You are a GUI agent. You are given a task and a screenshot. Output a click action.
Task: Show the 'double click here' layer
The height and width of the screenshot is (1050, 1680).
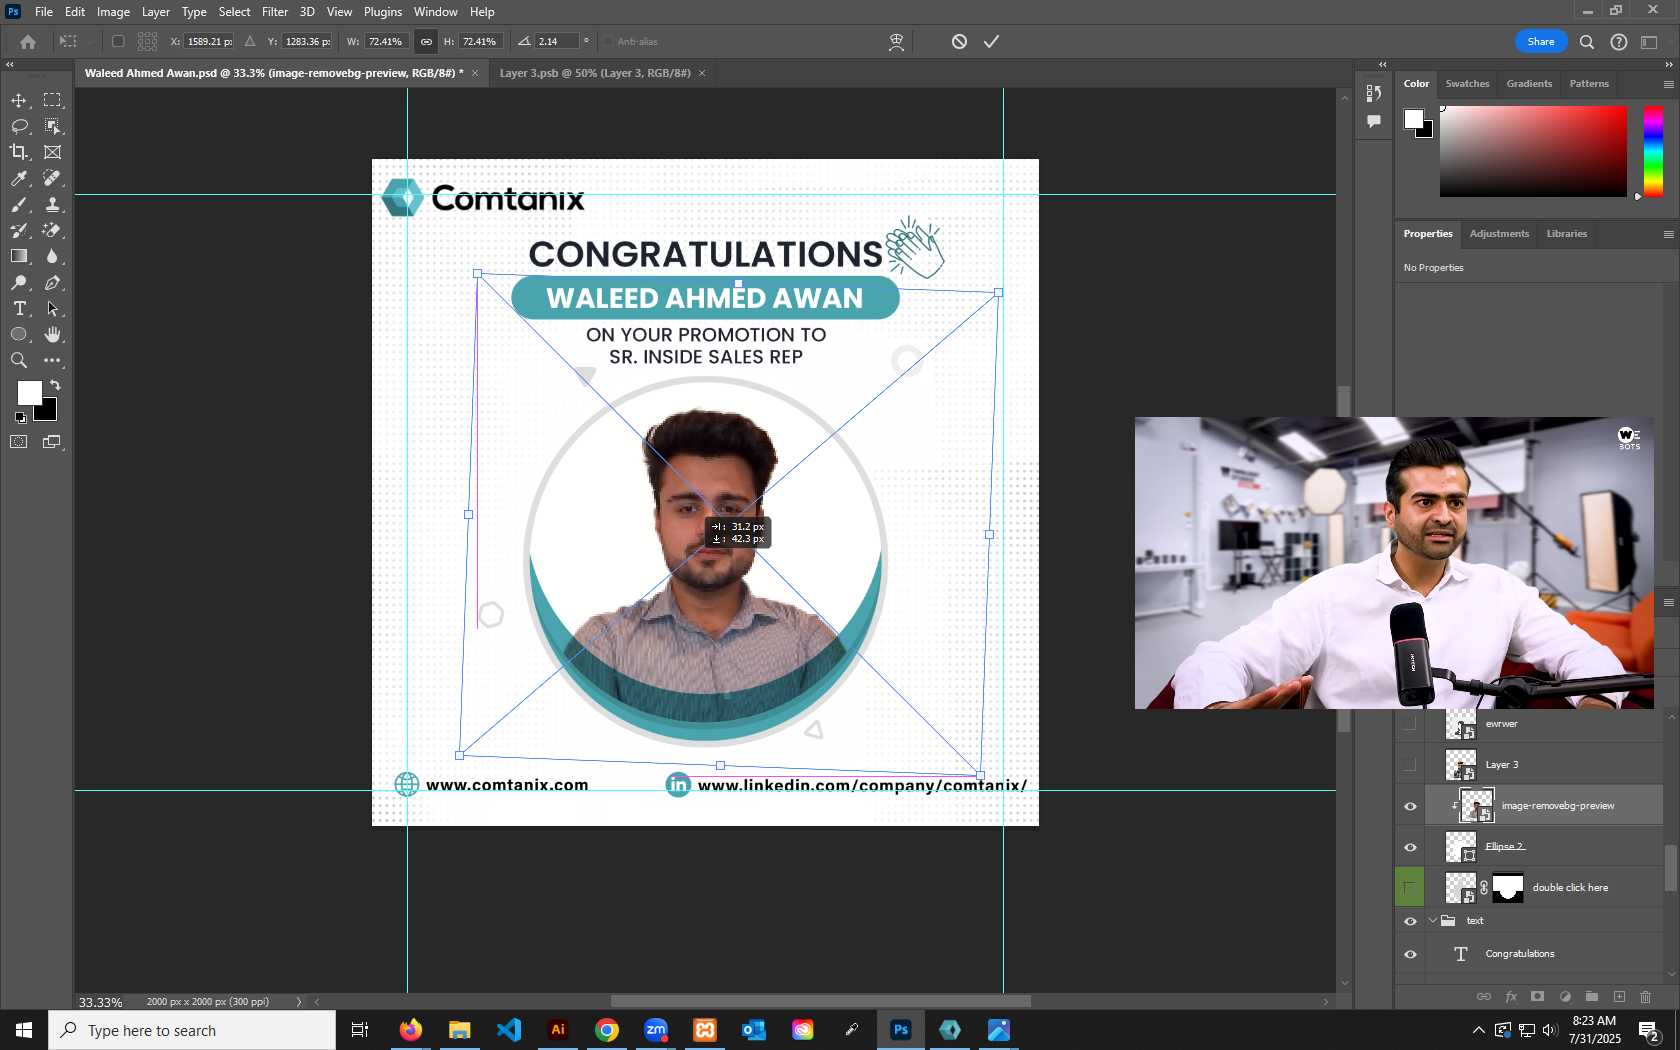coord(1410,888)
